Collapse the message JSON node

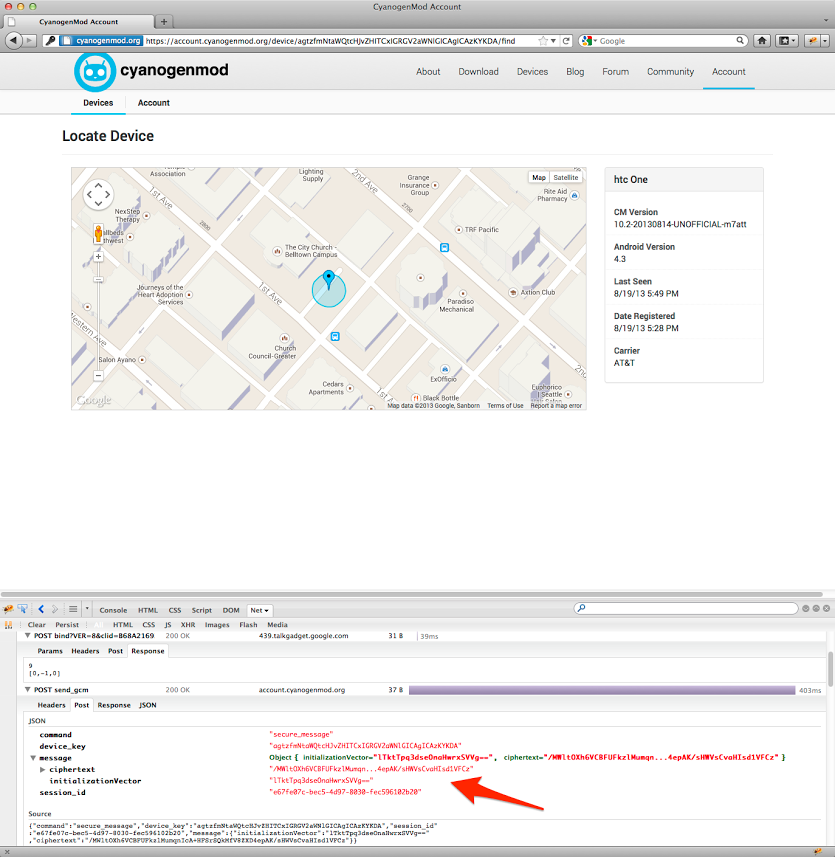(33, 758)
